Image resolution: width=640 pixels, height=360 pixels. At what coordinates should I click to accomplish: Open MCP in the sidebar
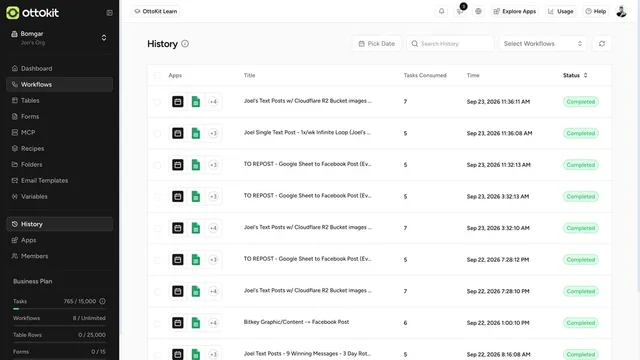(60, 132)
